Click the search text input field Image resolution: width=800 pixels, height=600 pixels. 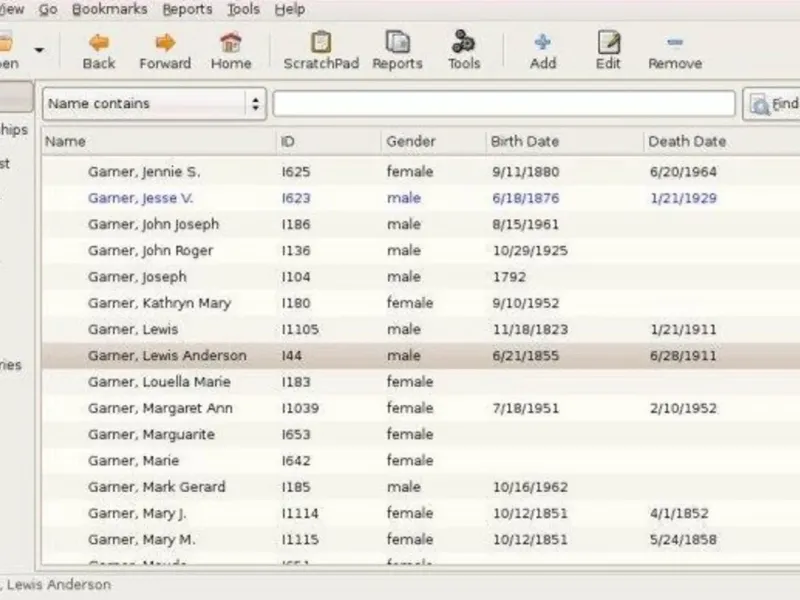coord(504,104)
